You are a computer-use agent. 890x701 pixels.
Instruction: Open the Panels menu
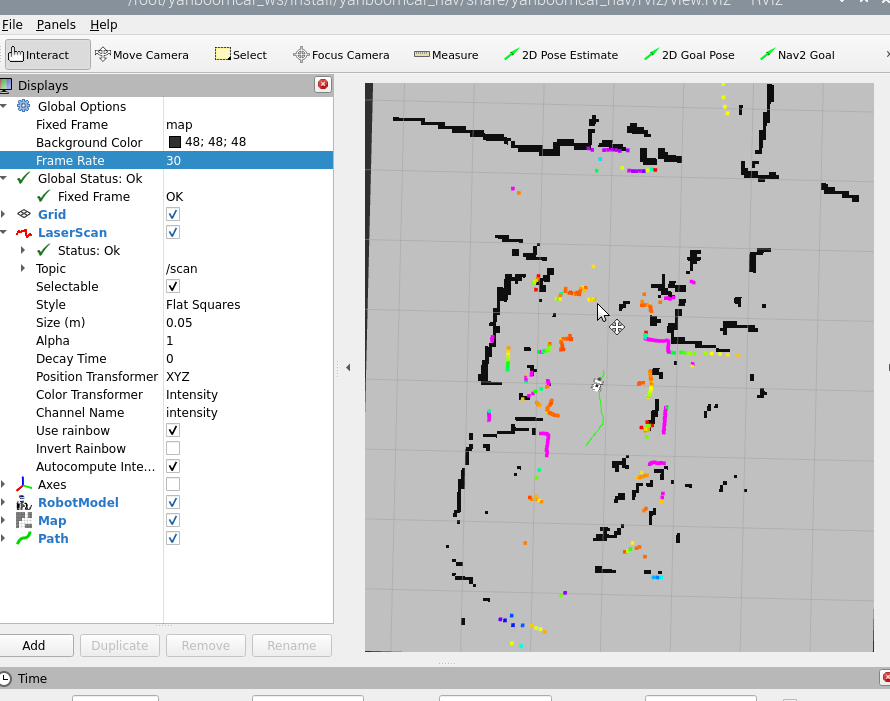[x=56, y=24]
